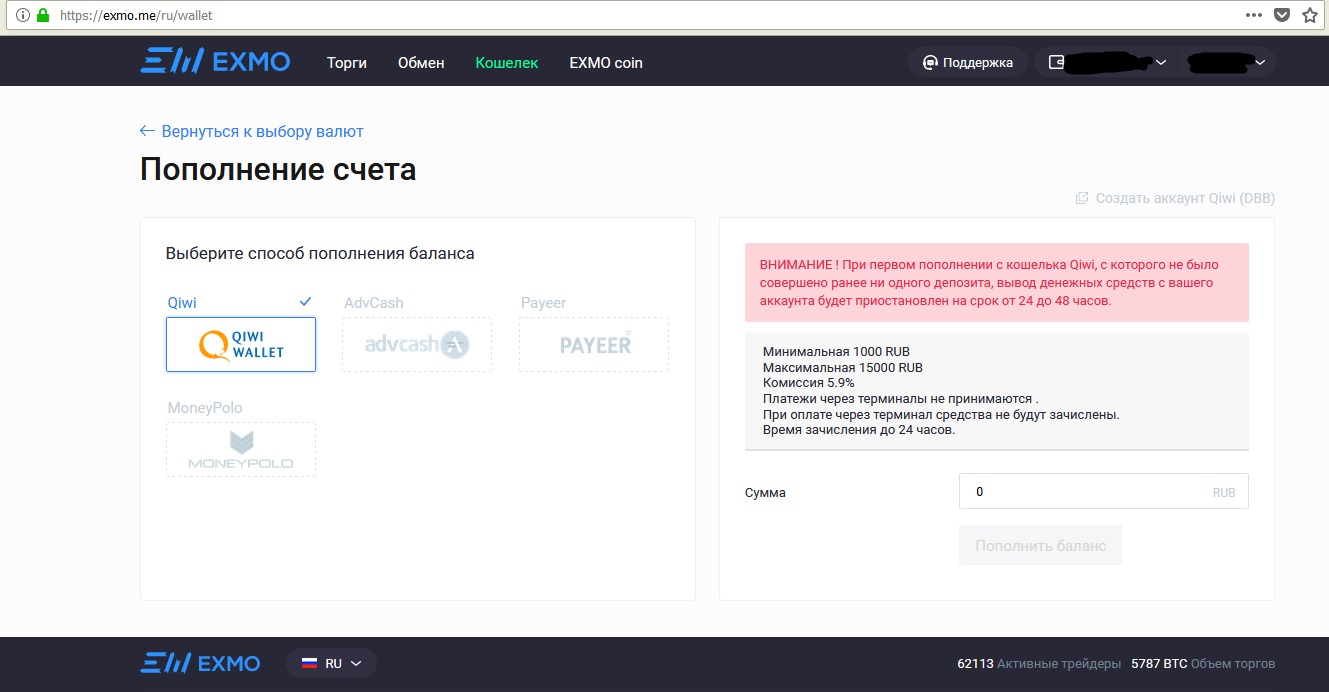The image size is (1329, 692).
Task: Select the Payeer logo tile
Action: click(x=594, y=344)
